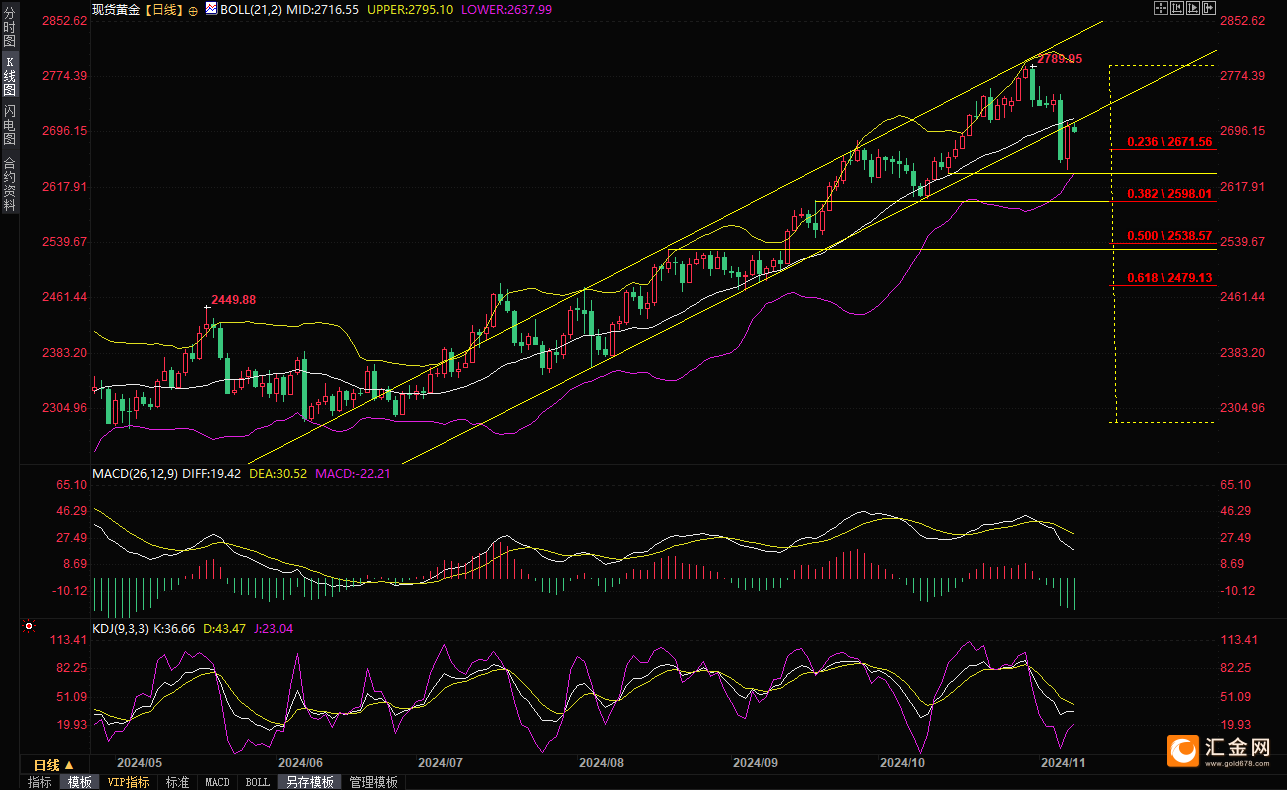Select the 模板 bottom tab
Viewport: 1287px width, 790px height.
point(79,782)
